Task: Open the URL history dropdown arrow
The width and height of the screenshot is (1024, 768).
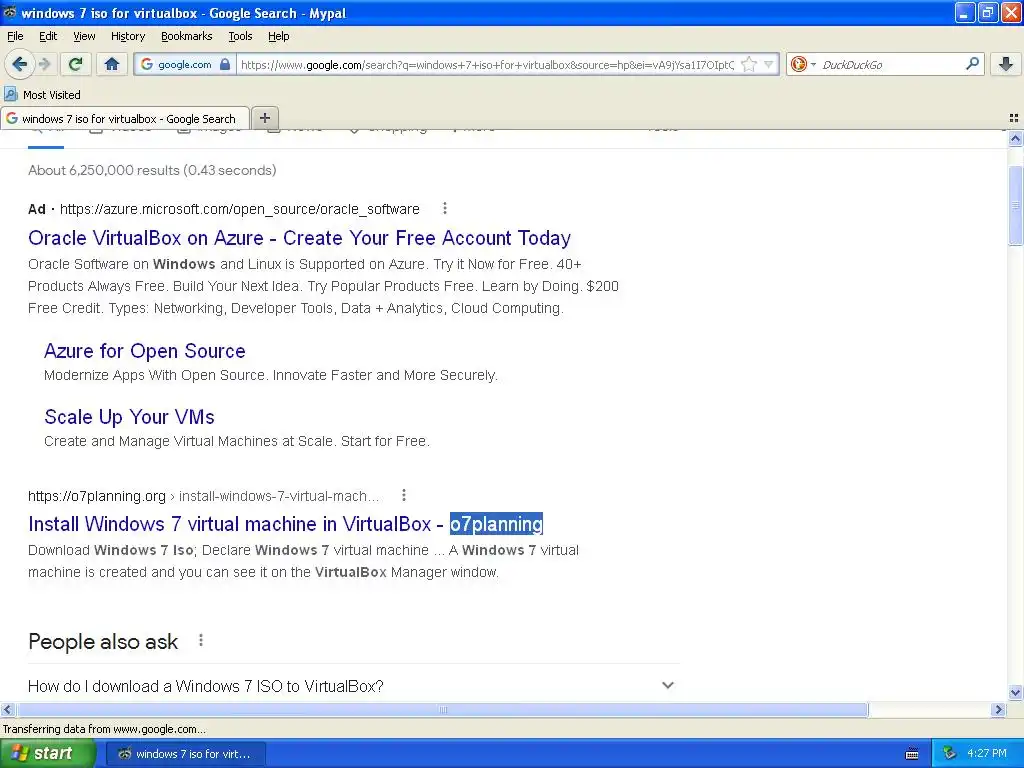Action: point(769,64)
